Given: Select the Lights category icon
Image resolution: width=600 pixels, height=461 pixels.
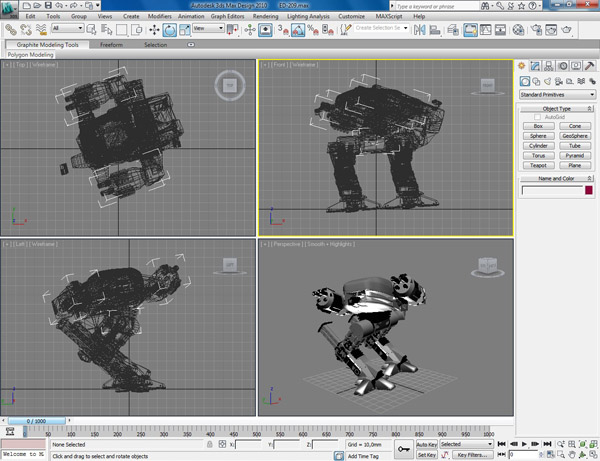Looking at the screenshot, I should click(548, 80).
